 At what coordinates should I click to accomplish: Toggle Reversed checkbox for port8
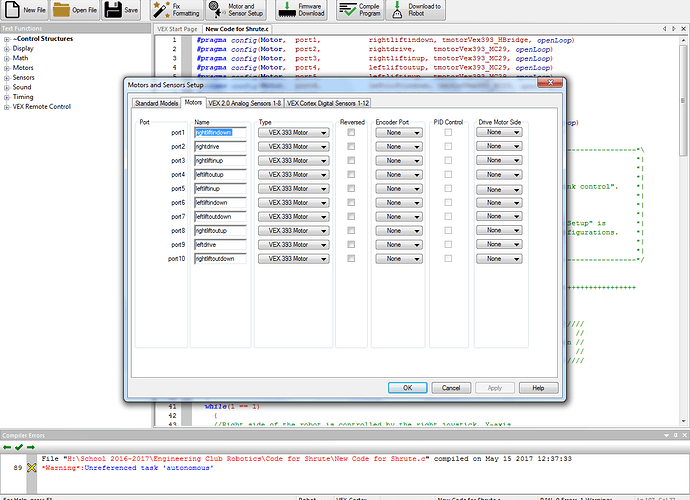[x=351, y=231]
